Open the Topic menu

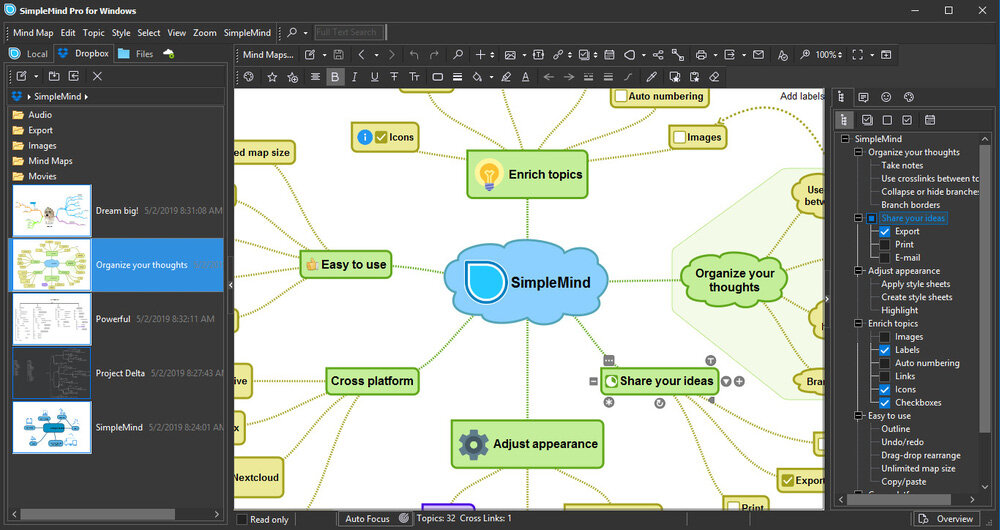pyautogui.click(x=93, y=33)
